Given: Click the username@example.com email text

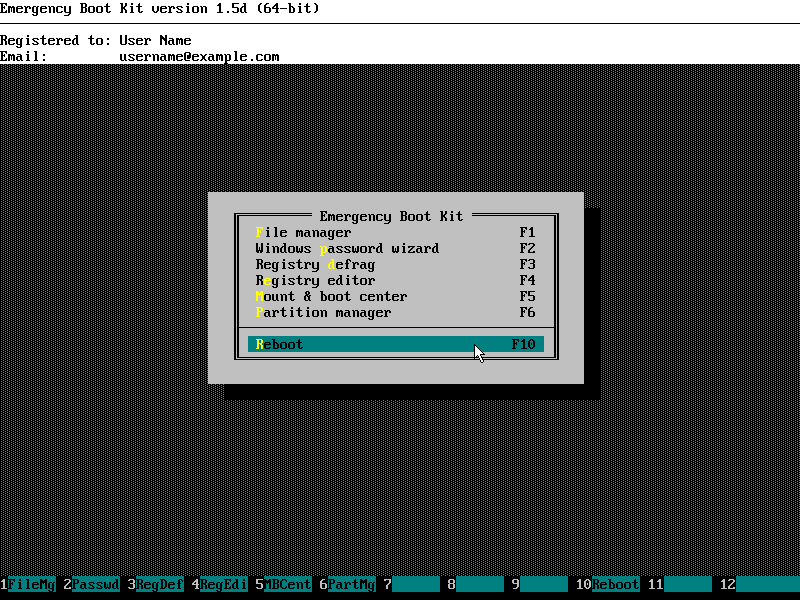Looking at the screenshot, I should pyautogui.click(x=199, y=57).
